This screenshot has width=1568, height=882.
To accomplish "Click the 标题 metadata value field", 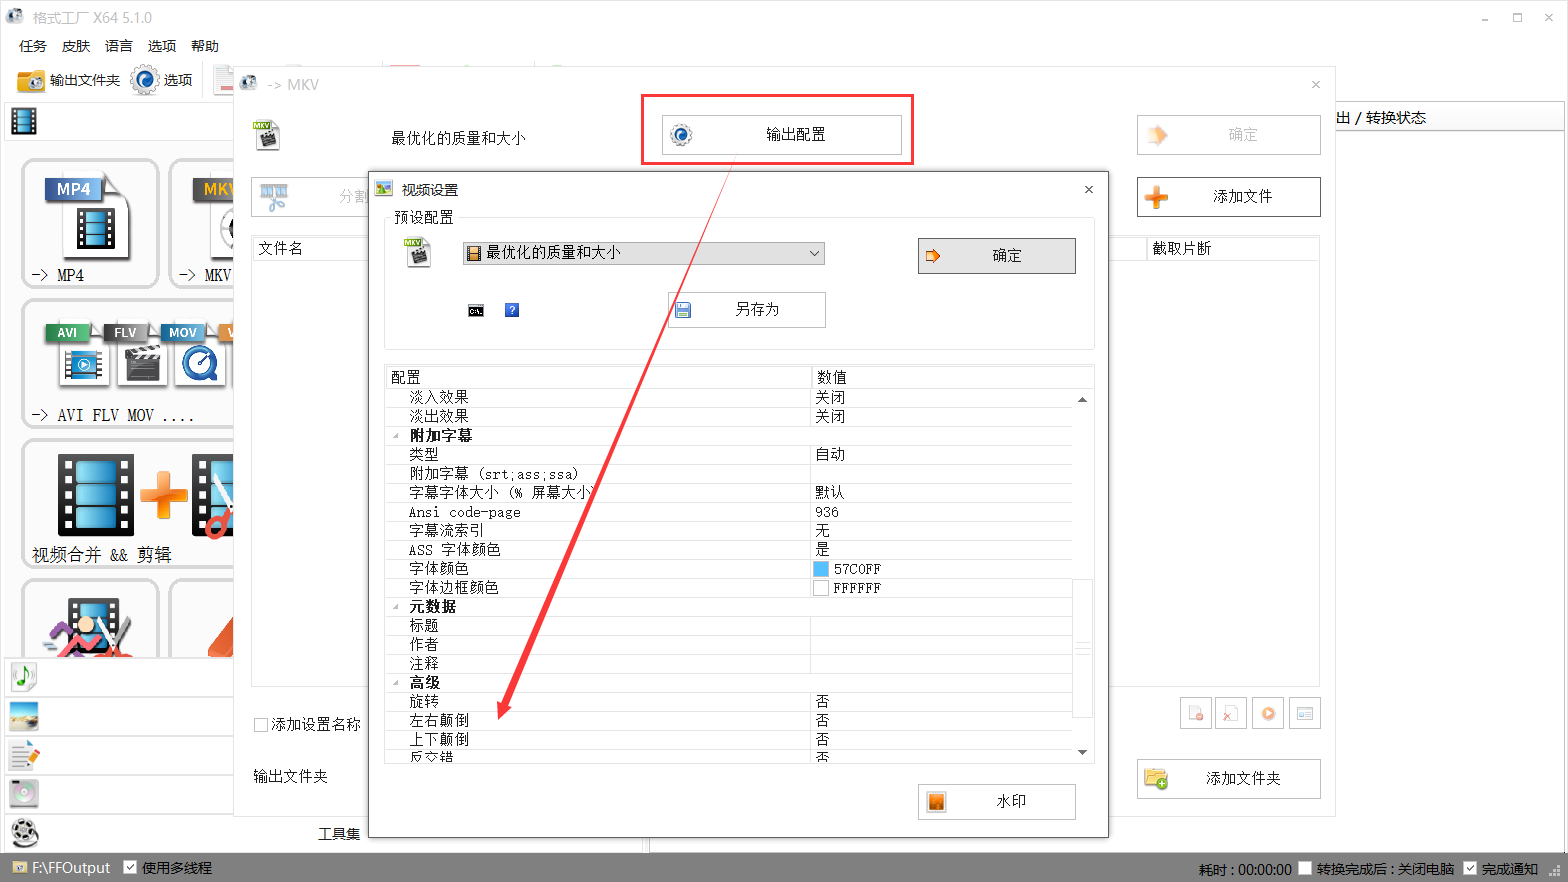I will (x=941, y=626).
